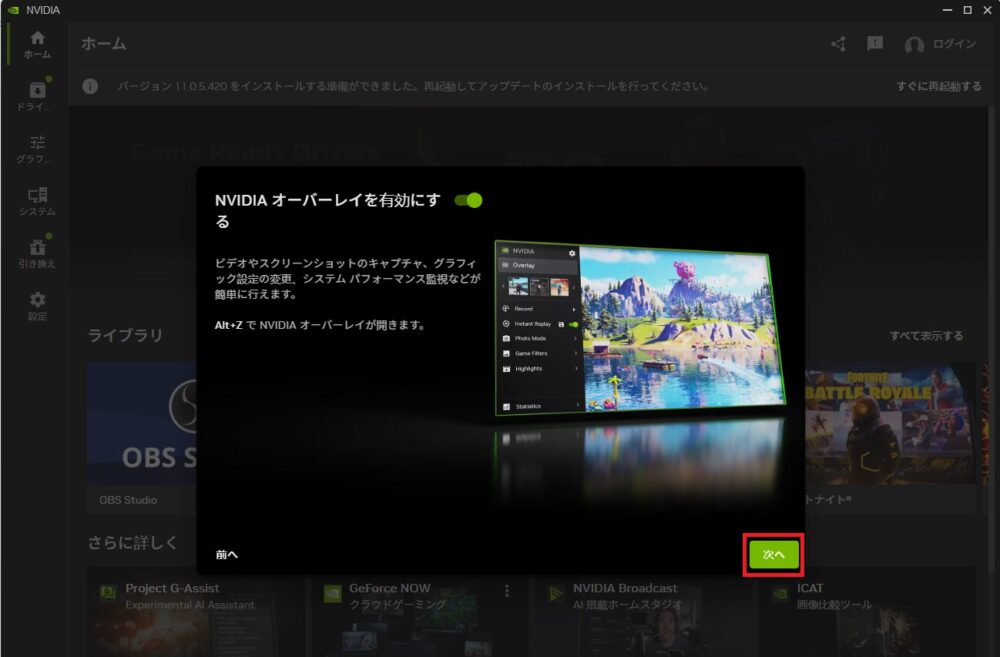Click the NVIDIA logo in the title bar

(x=11, y=9)
